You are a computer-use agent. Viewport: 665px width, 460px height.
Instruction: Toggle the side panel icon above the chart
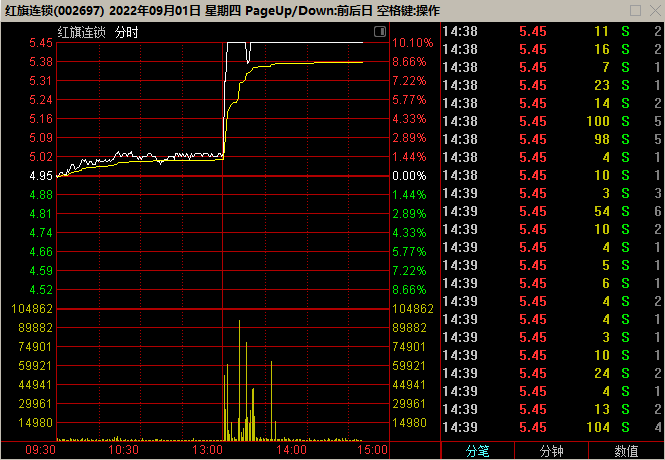tap(379, 32)
